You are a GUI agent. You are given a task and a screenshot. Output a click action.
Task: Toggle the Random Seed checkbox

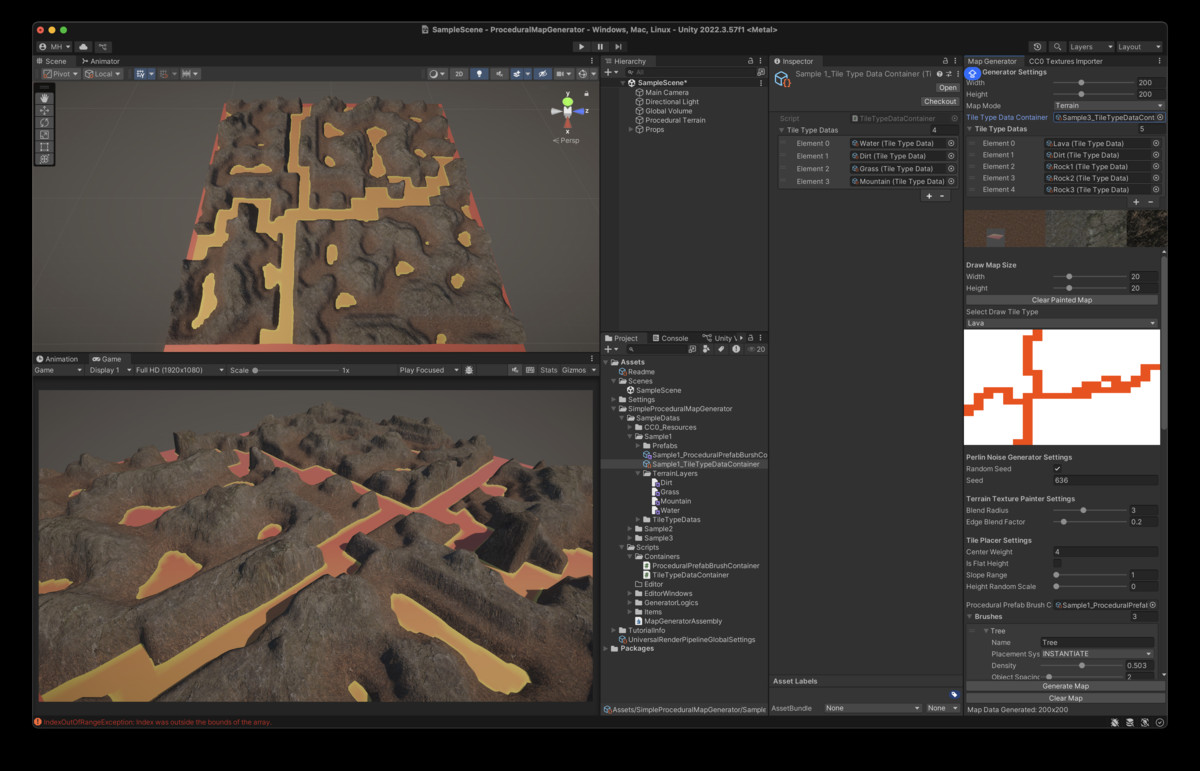tap(1058, 469)
